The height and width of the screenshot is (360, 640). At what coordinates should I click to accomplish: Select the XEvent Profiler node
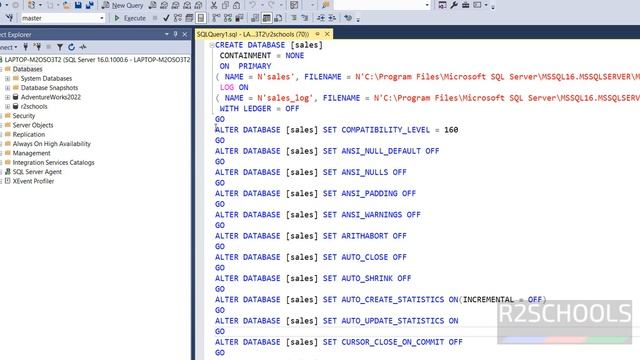(33, 182)
